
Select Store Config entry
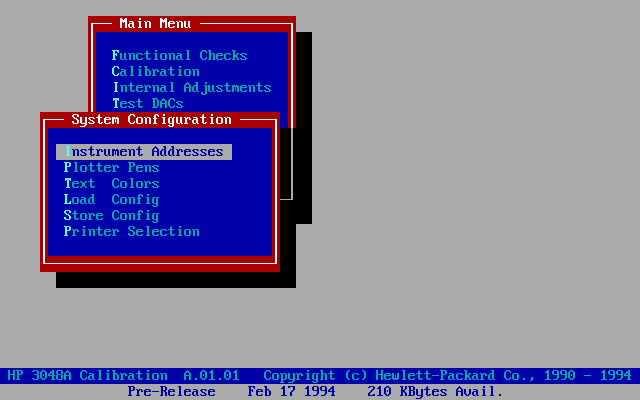point(111,216)
